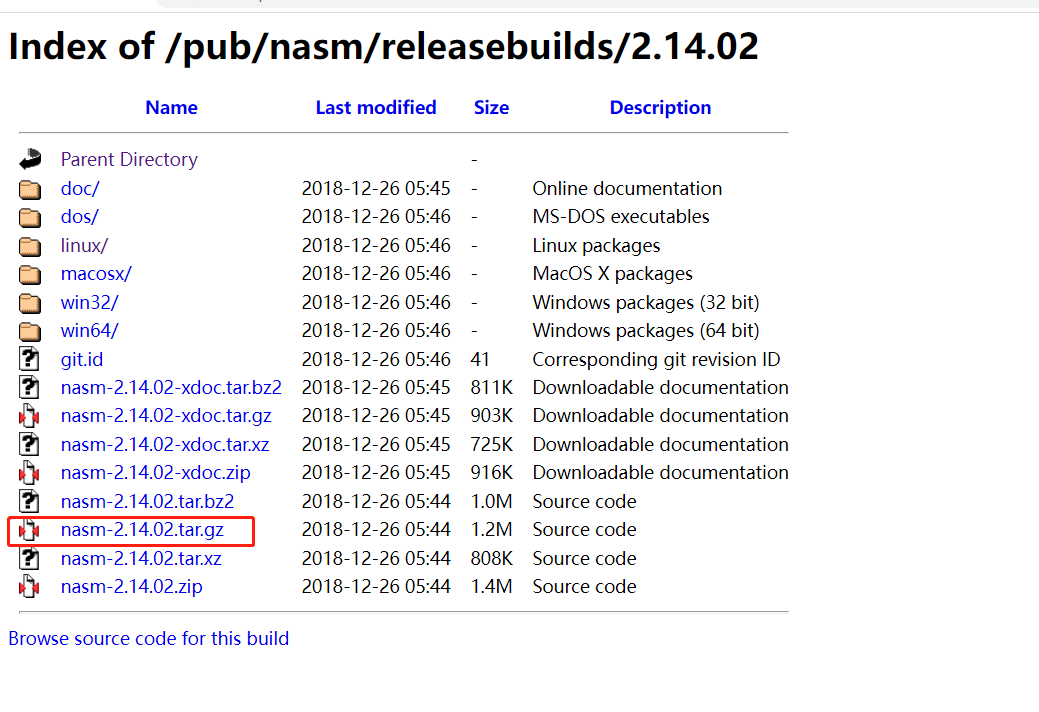Click the folder icon beside win64/

coord(30,331)
